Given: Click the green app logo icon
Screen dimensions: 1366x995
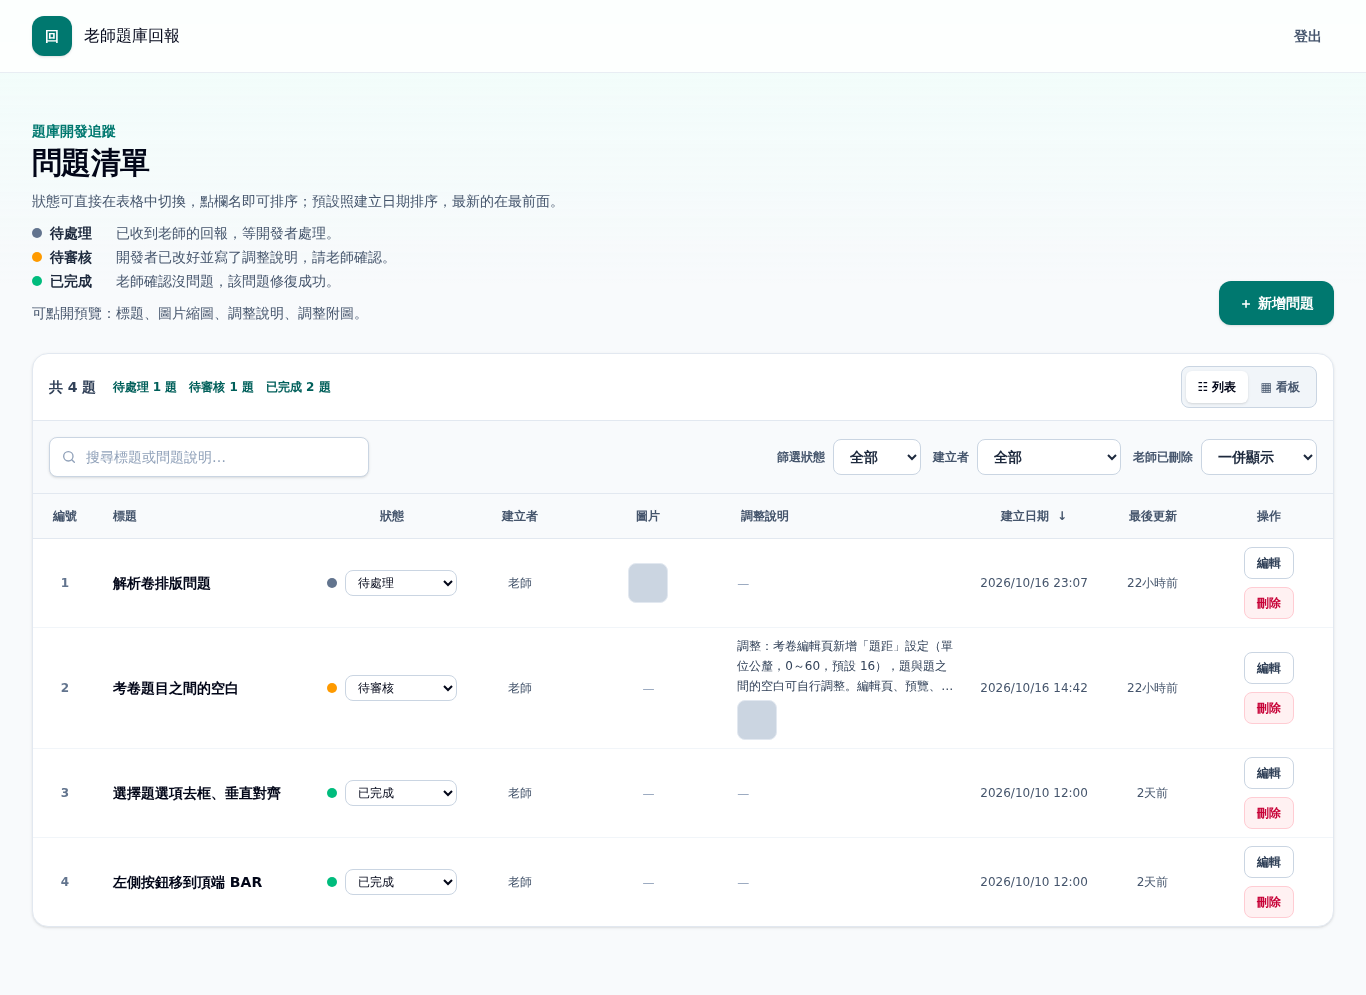Looking at the screenshot, I should coord(52,36).
